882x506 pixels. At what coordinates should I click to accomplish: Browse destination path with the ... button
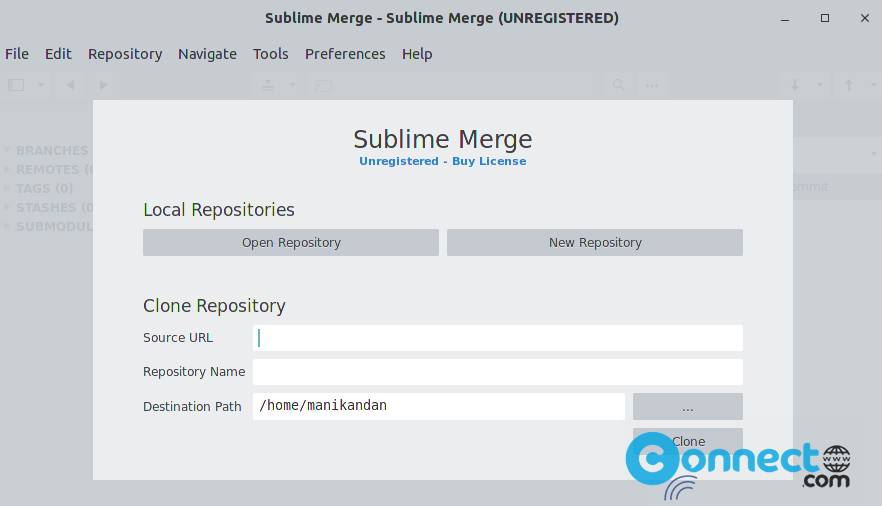(x=687, y=406)
